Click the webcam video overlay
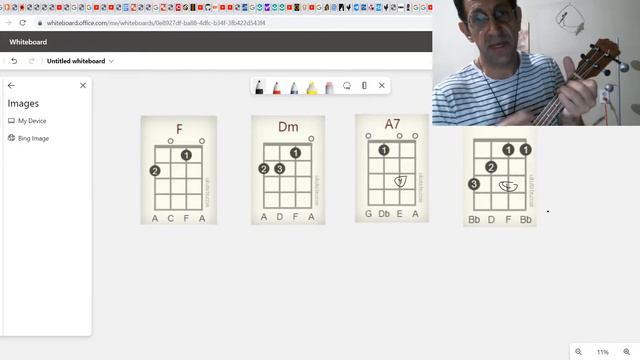640x360 pixels. point(536,62)
